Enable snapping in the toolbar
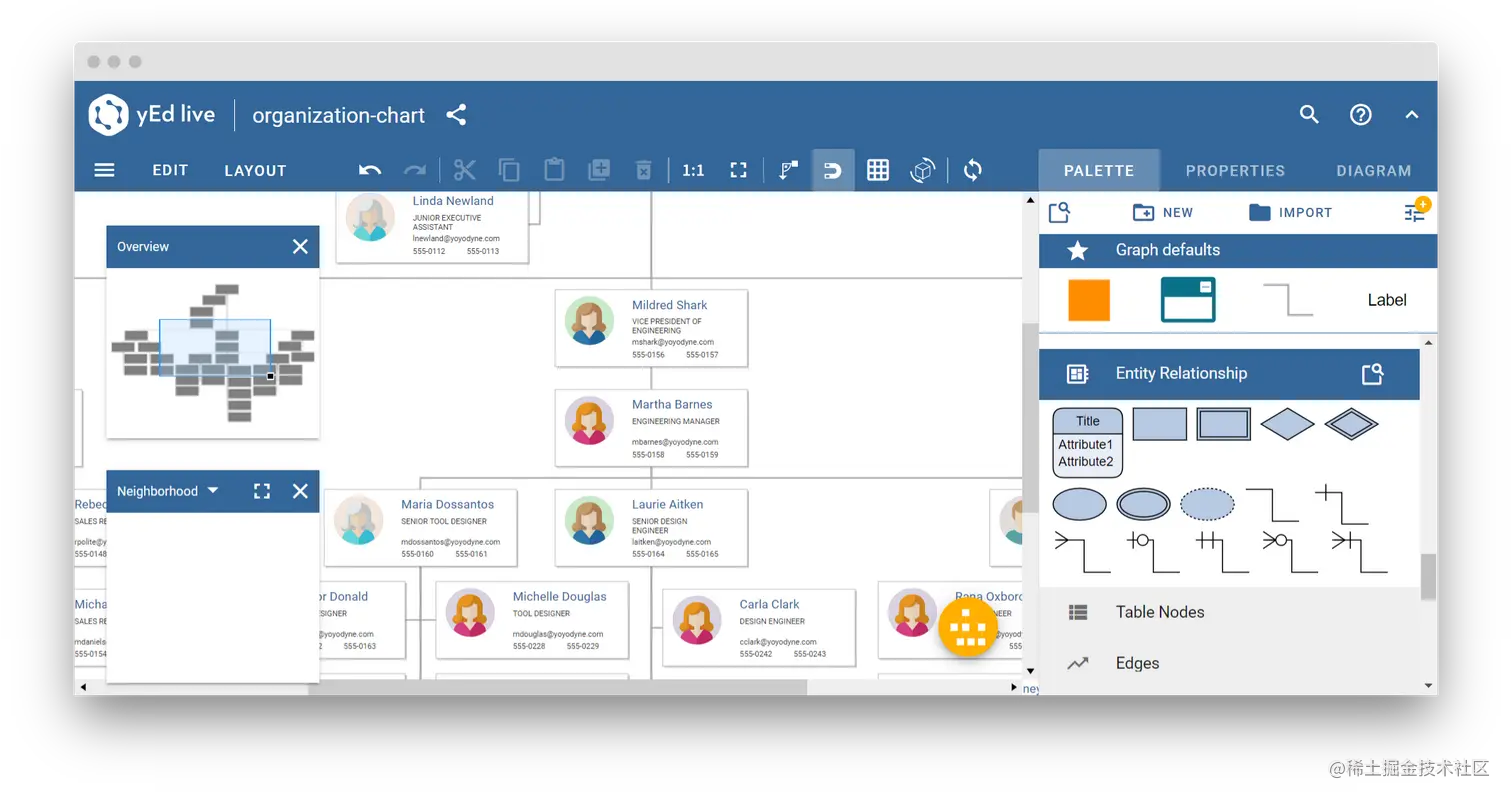Image resolution: width=1512 pixels, height=801 pixels. pos(833,170)
